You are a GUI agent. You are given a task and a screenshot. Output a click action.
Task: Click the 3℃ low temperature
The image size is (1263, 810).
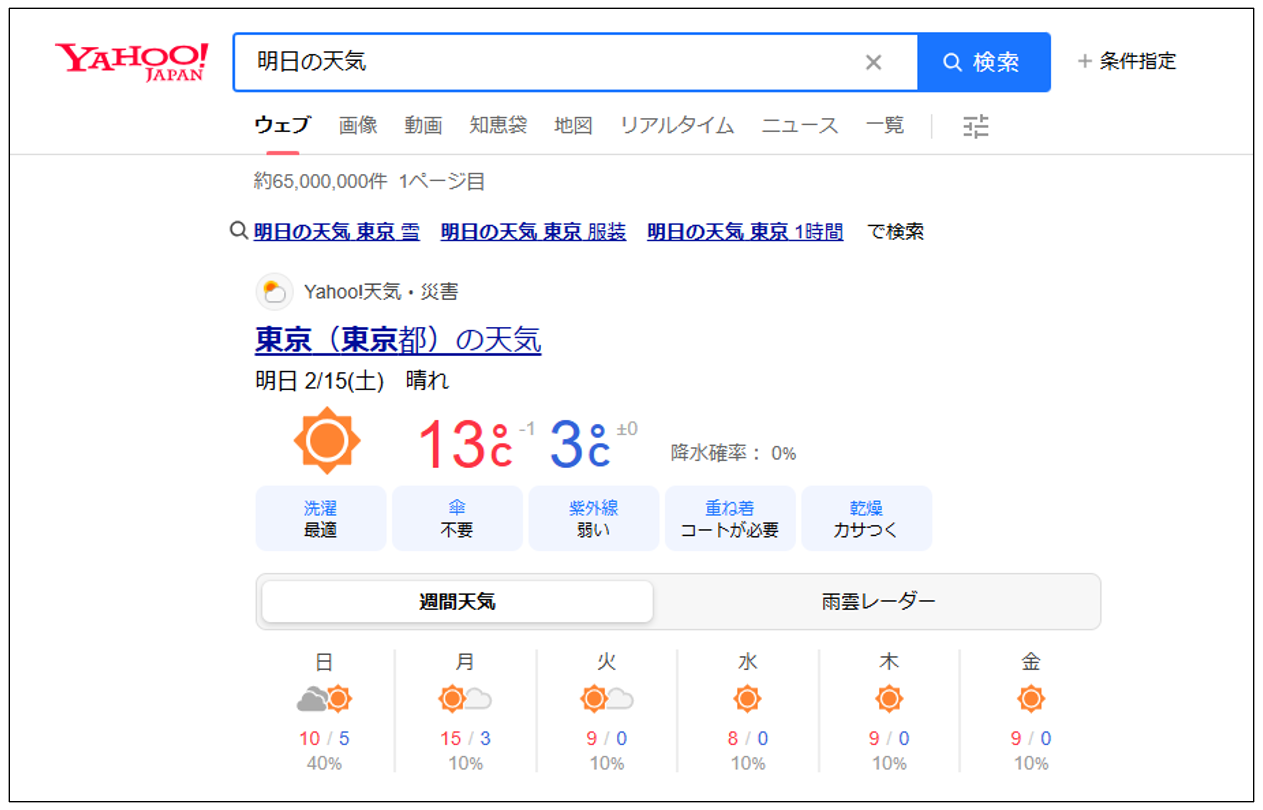pos(580,444)
